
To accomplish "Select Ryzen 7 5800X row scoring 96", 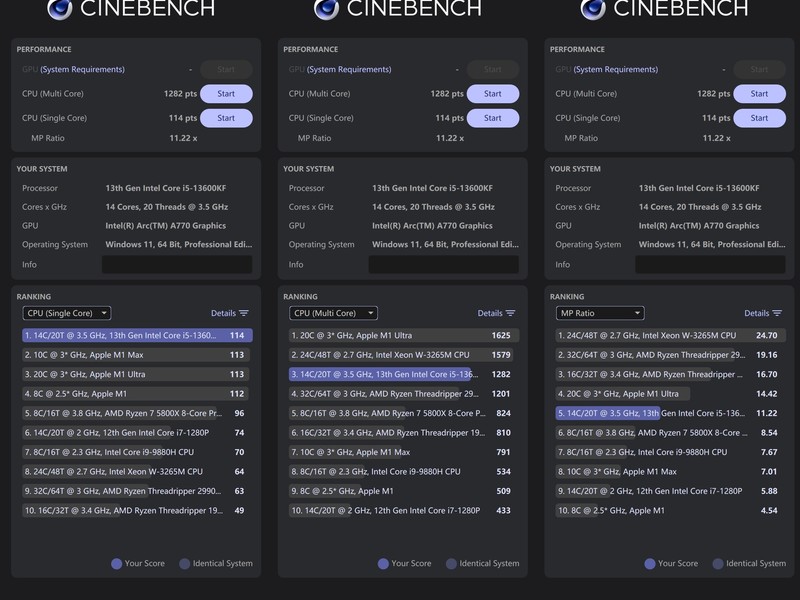I will (137, 413).
